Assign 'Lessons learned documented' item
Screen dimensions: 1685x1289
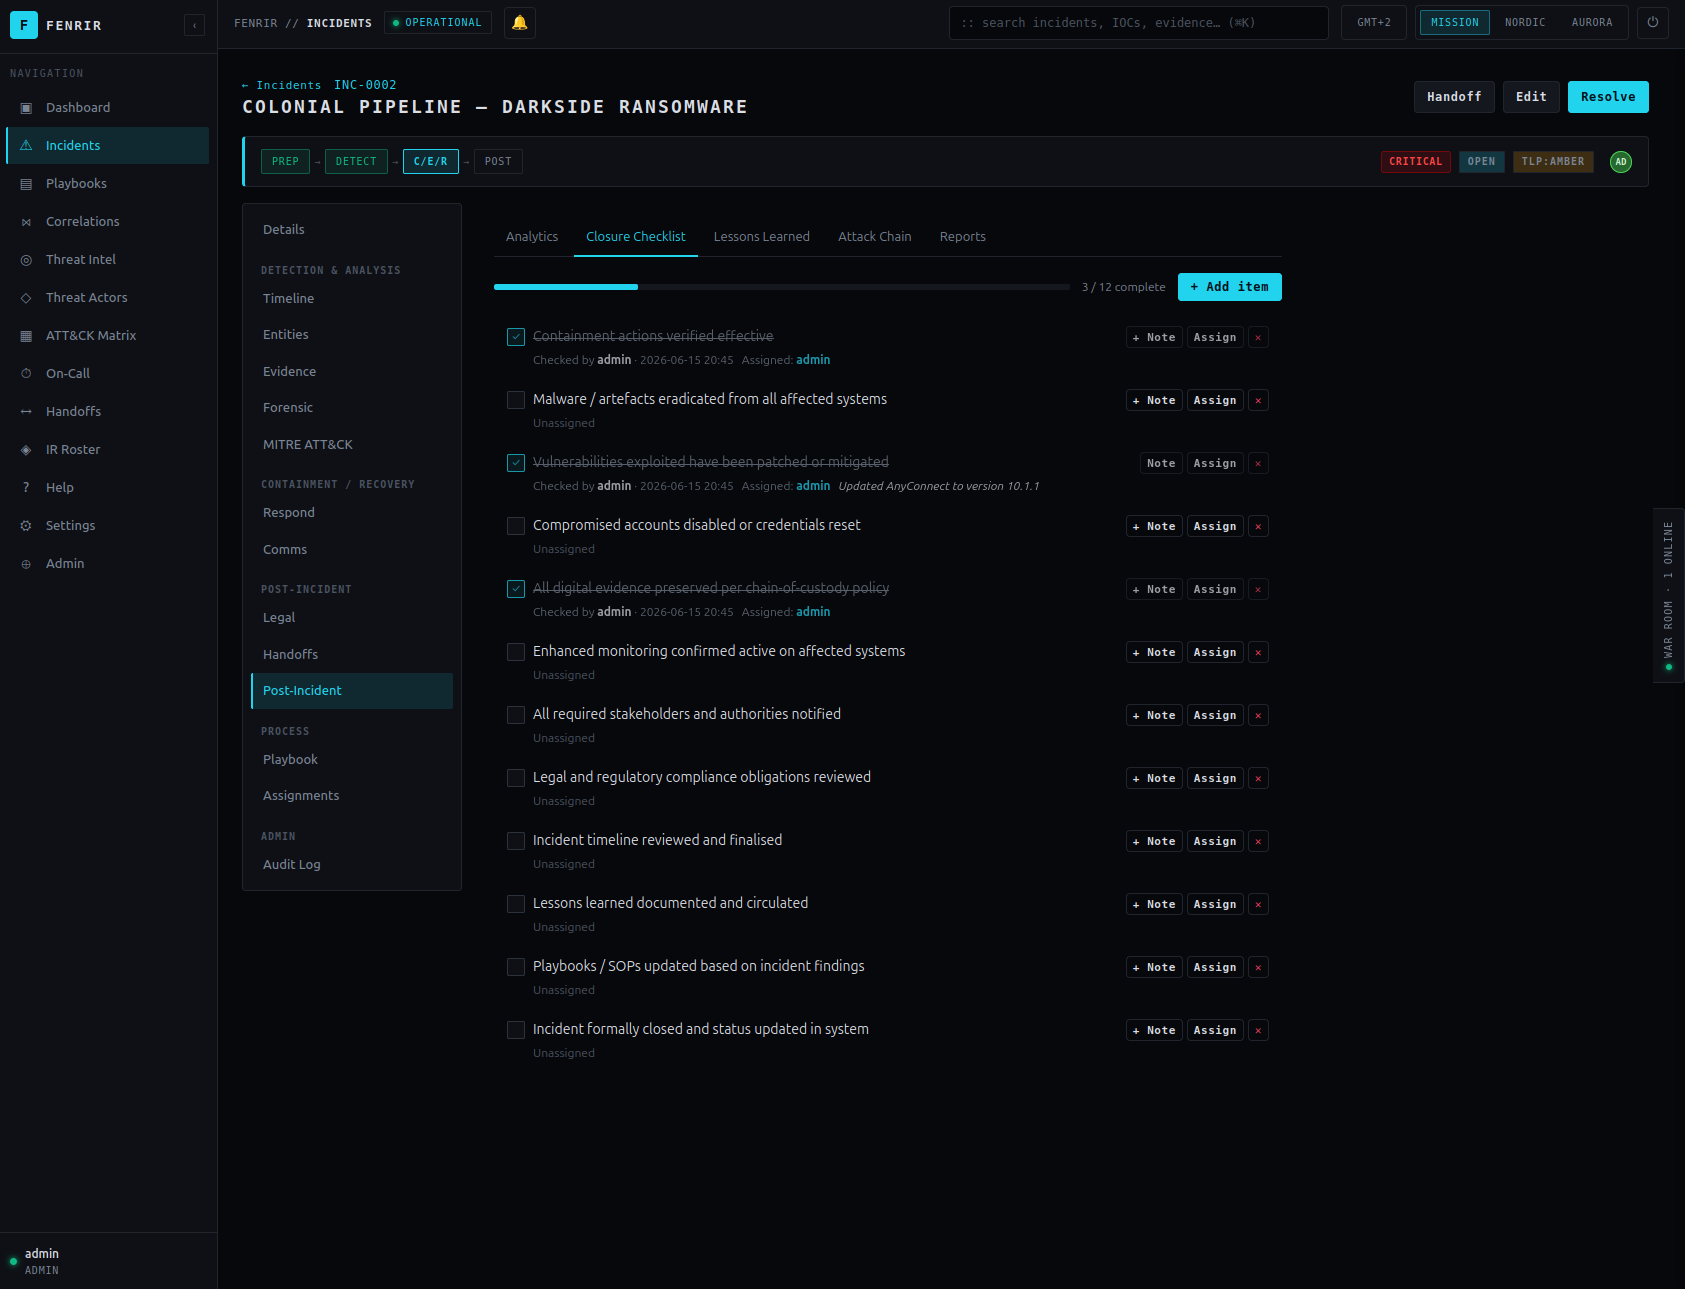[1215, 905]
